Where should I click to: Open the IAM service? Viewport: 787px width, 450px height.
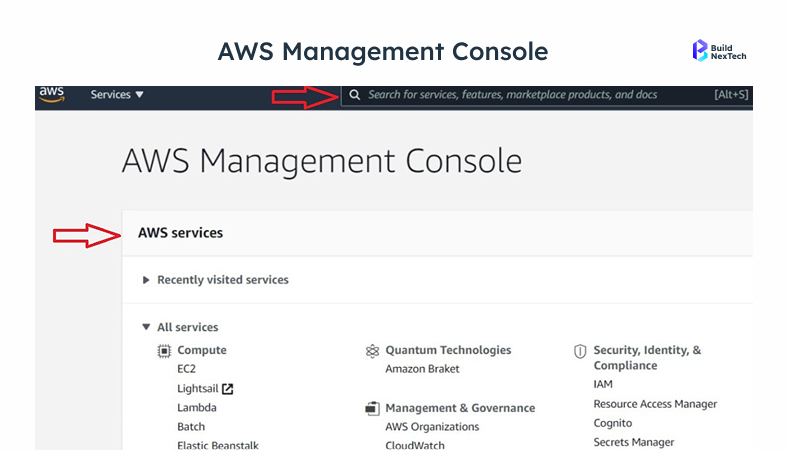[x=603, y=384]
